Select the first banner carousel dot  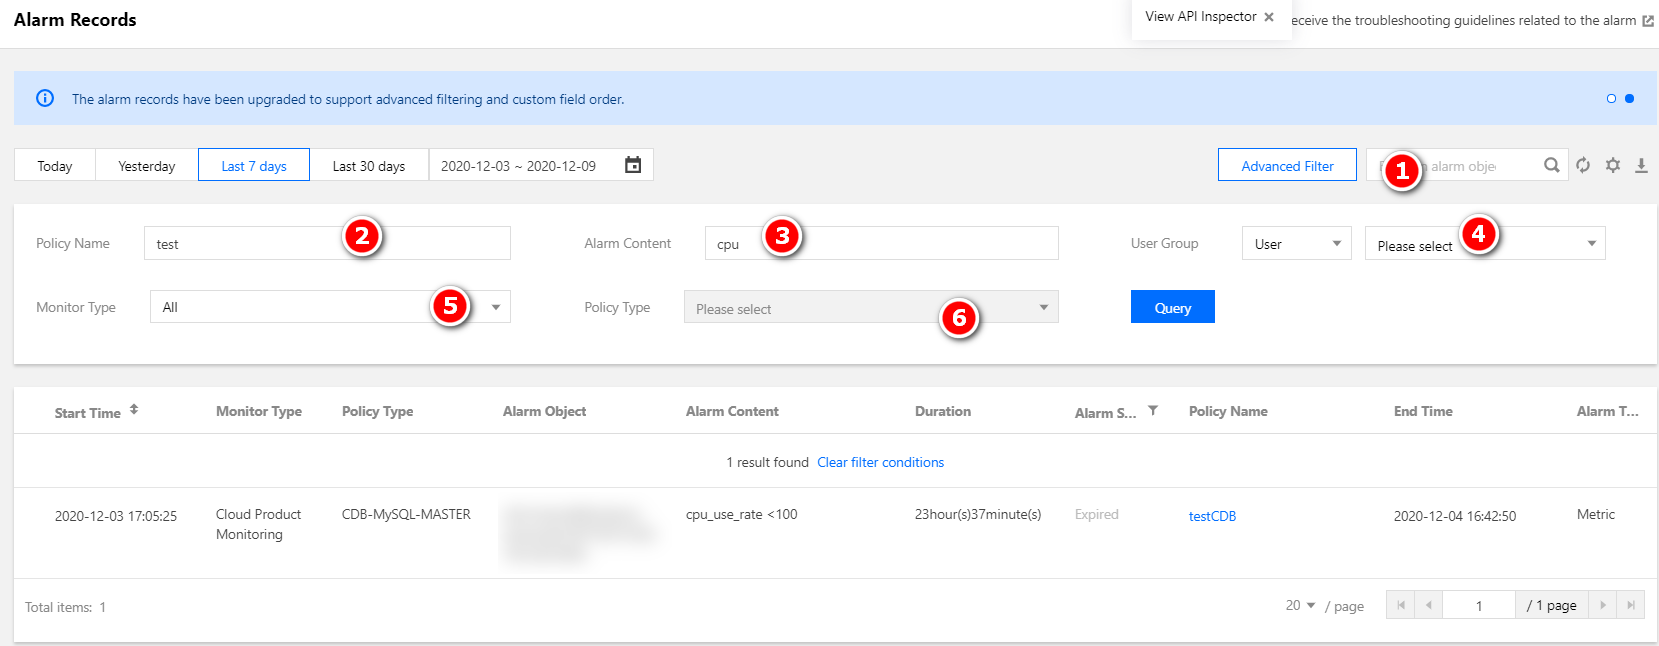tap(1611, 99)
